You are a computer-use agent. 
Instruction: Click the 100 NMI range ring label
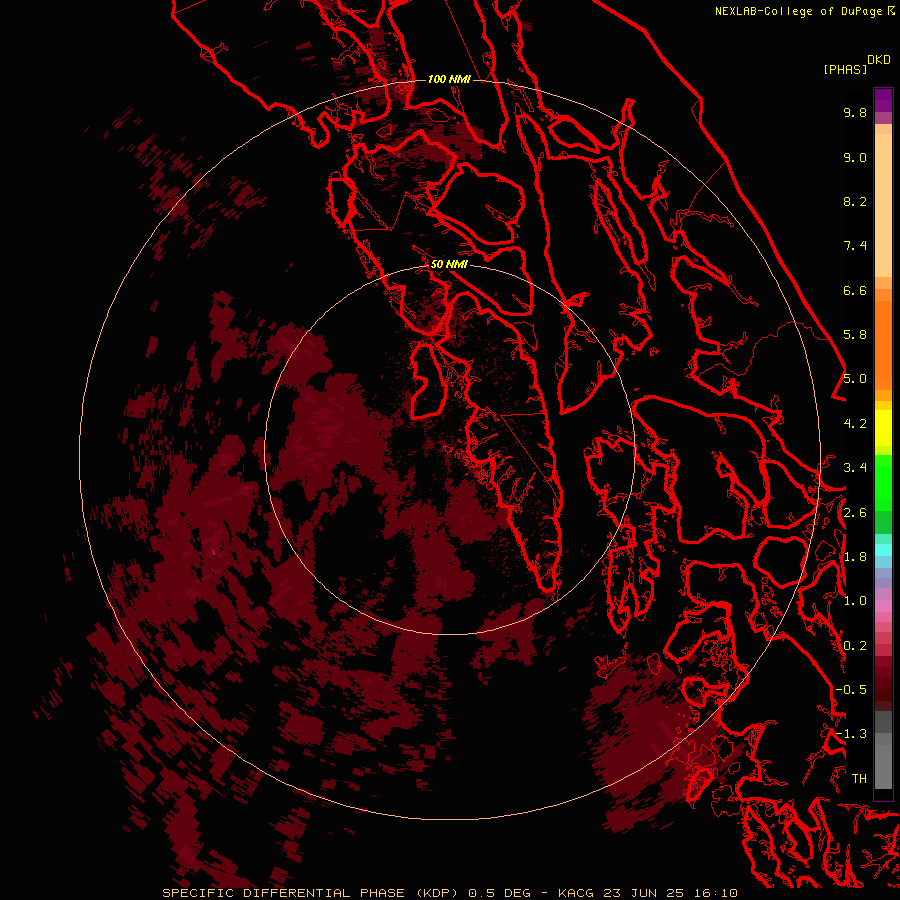(x=449, y=79)
